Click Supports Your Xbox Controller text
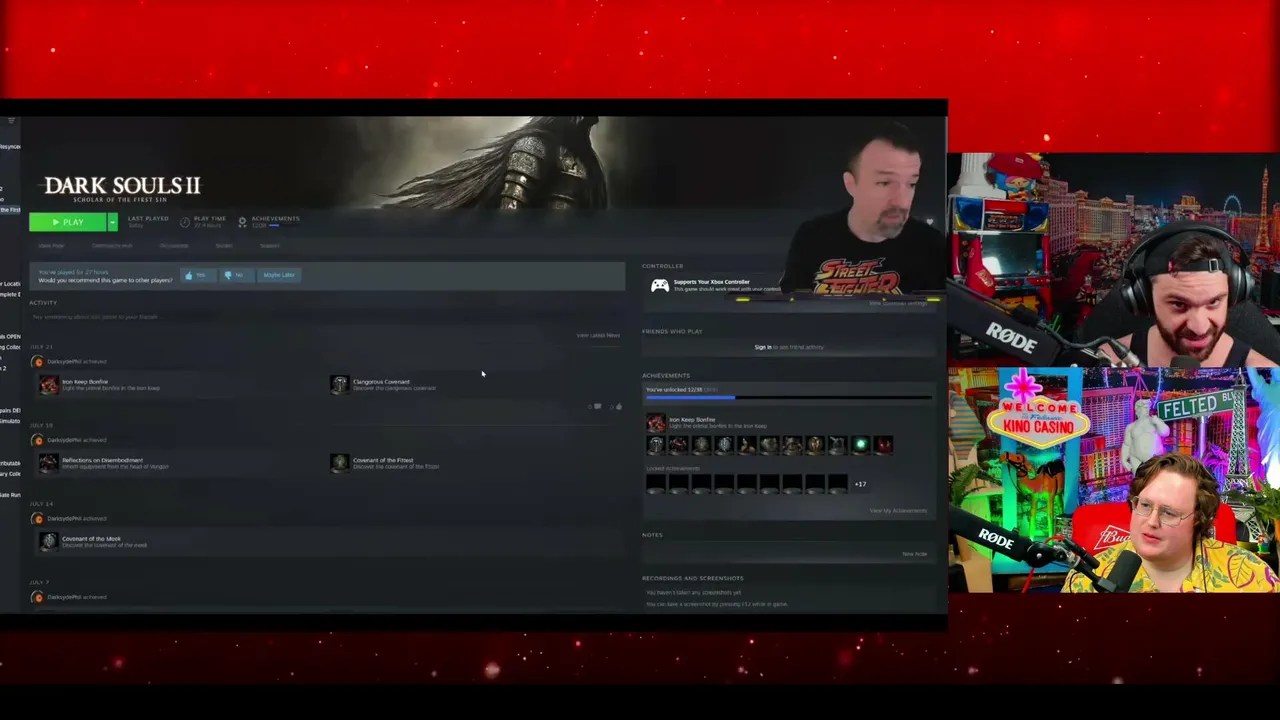 (x=711, y=282)
